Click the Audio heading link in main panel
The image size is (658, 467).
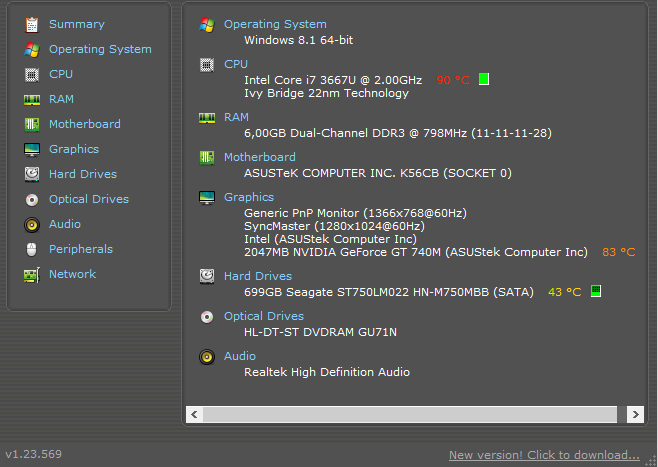[x=240, y=356]
